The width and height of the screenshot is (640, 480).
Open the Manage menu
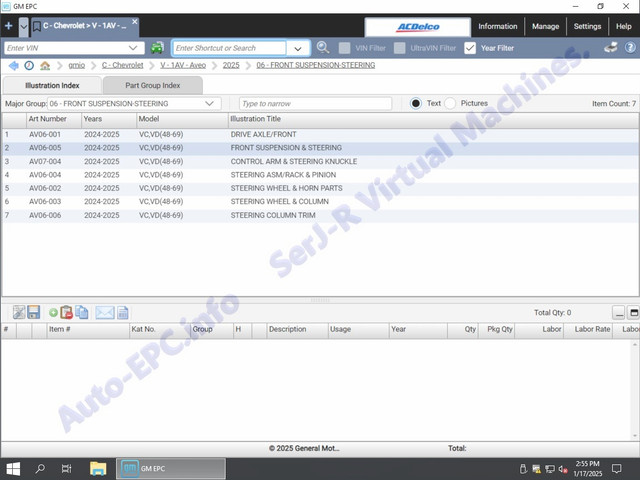[545, 27]
